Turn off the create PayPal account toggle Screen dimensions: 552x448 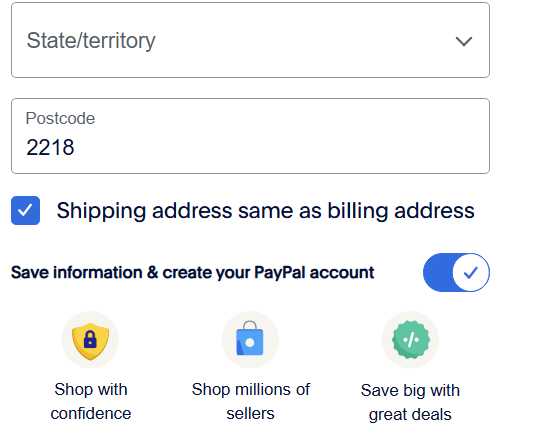[x=456, y=272]
